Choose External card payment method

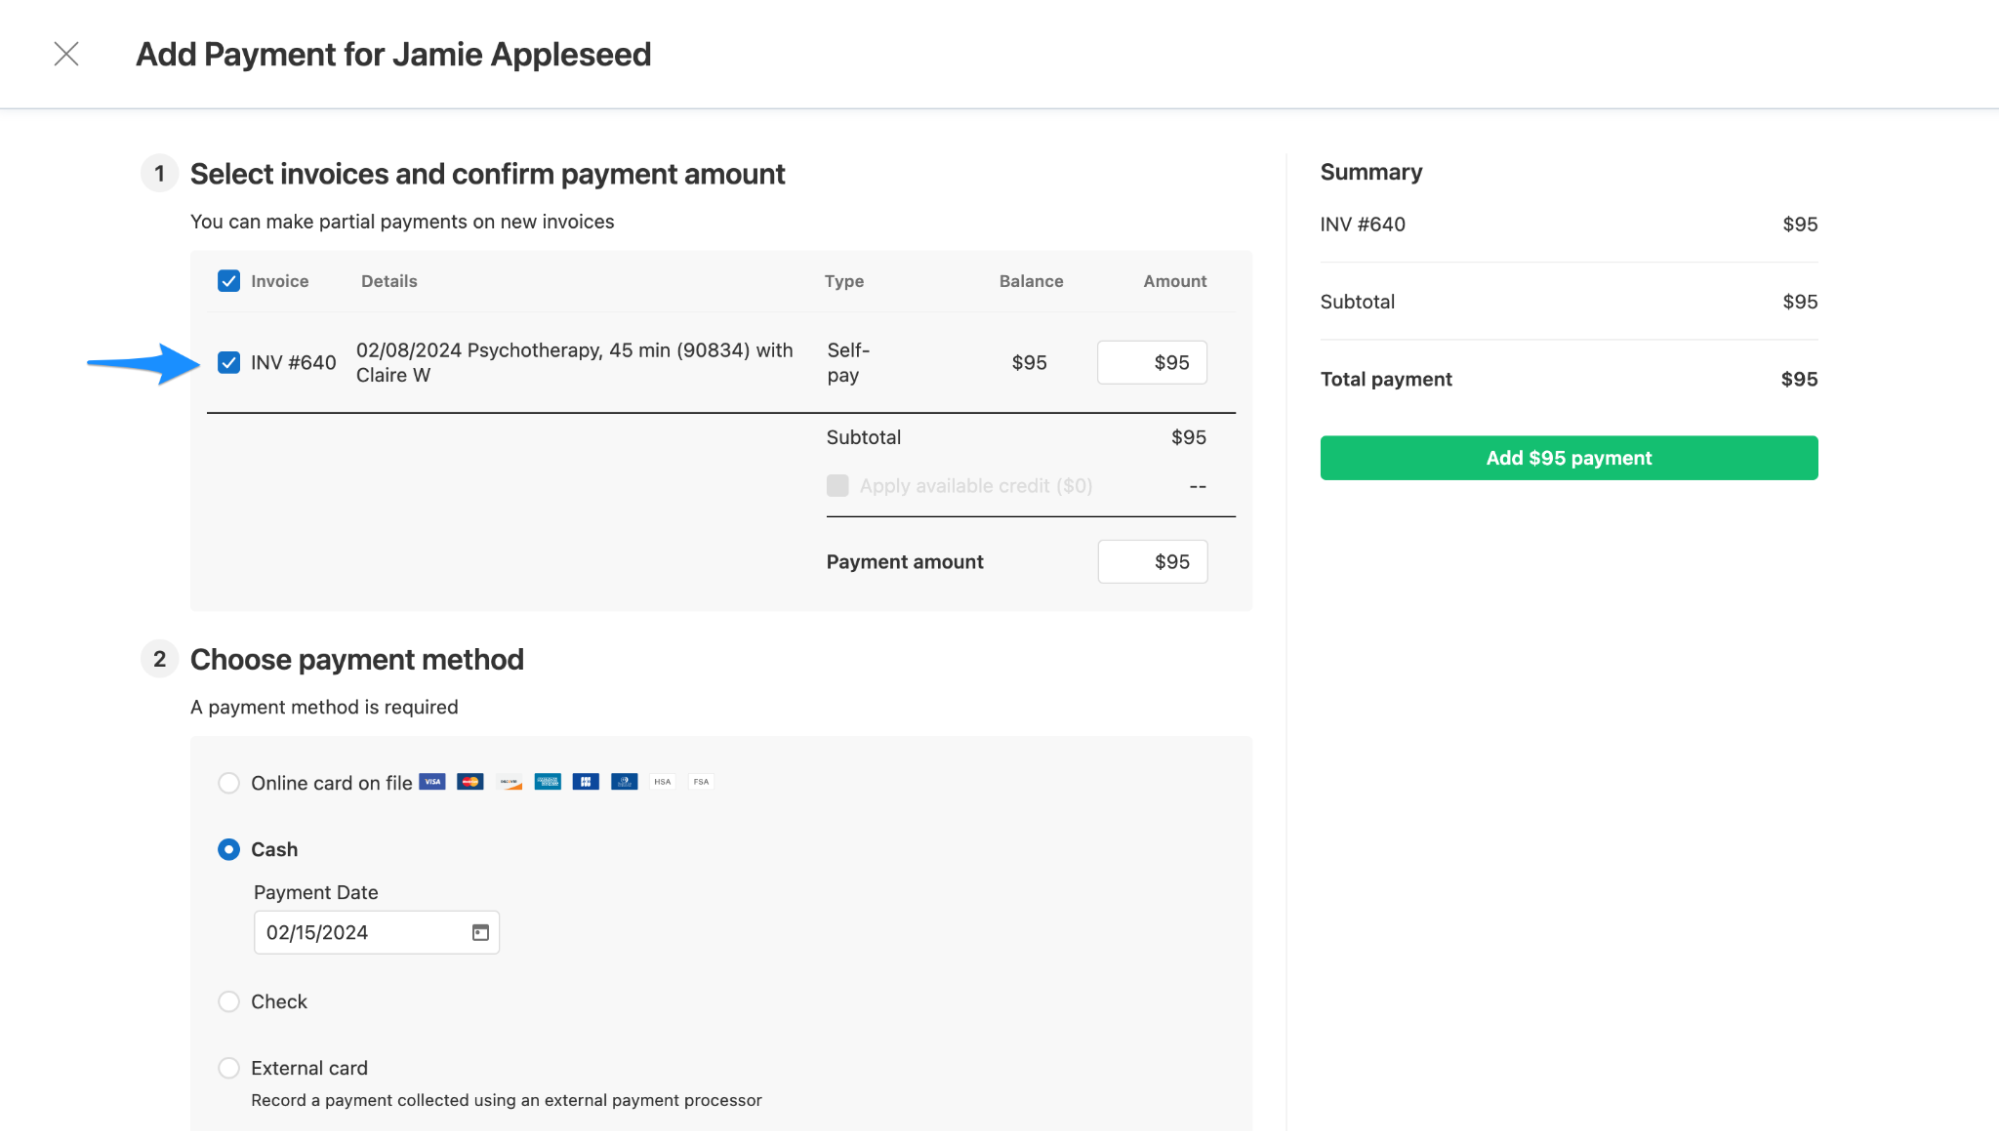tap(229, 1068)
